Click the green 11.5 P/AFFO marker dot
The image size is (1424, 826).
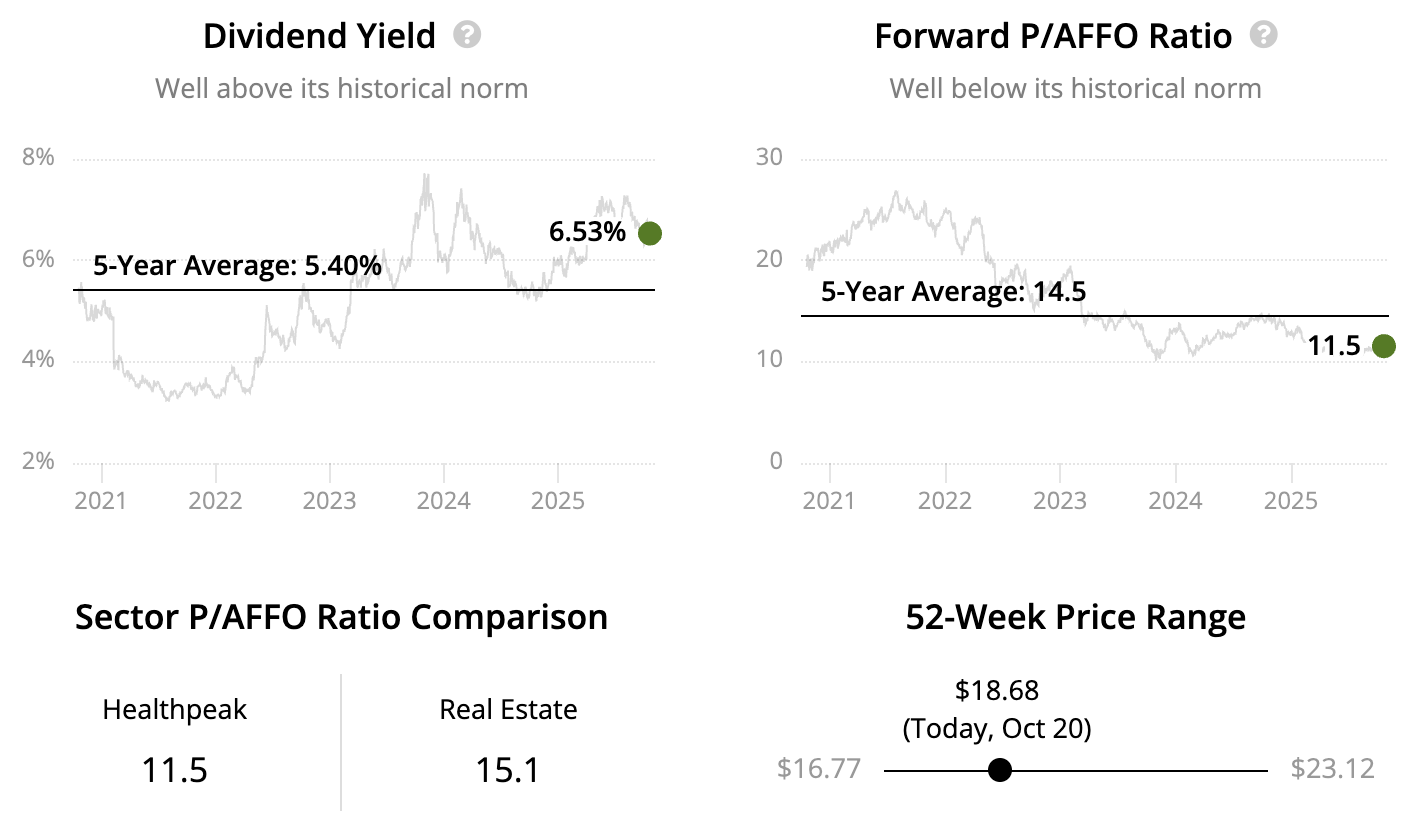[x=1384, y=346]
